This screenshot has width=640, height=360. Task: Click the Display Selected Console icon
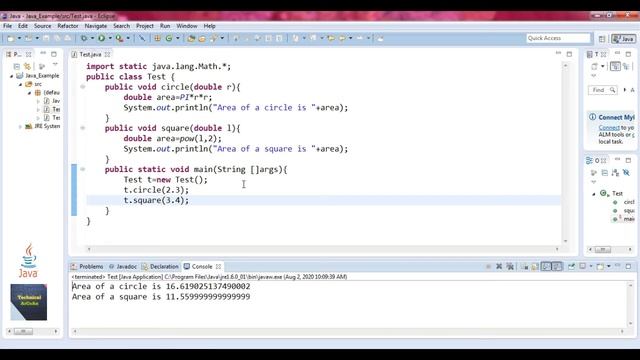pyautogui.click(x=583, y=267)
